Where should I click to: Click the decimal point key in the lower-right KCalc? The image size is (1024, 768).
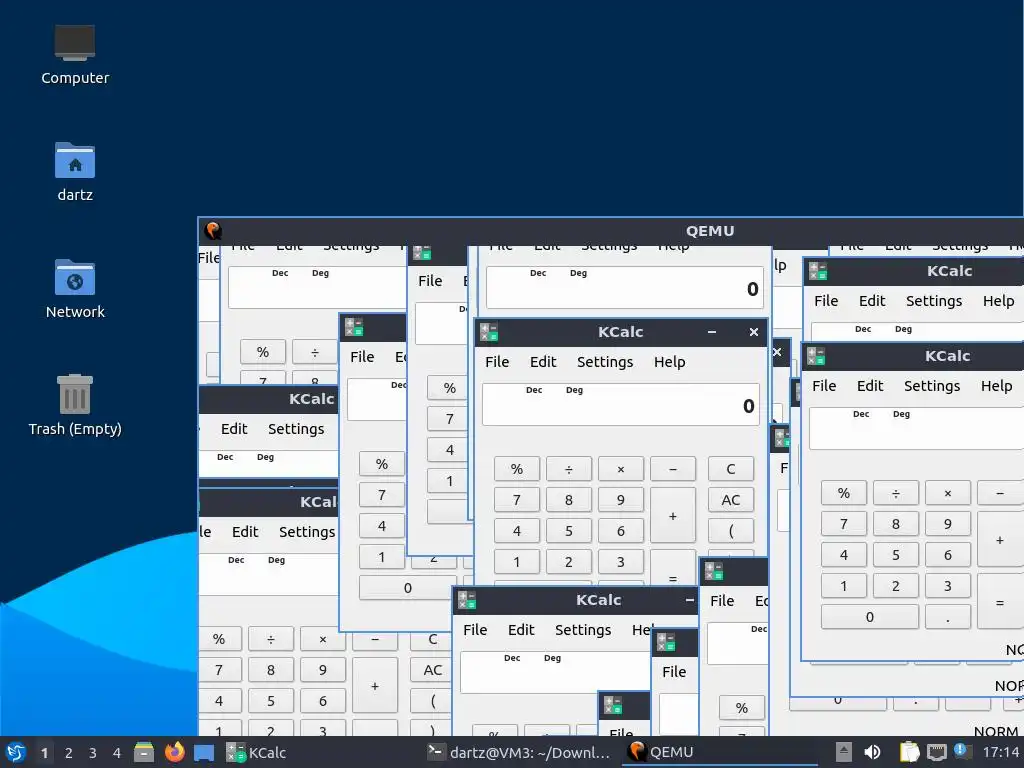[x=948, y=617]
